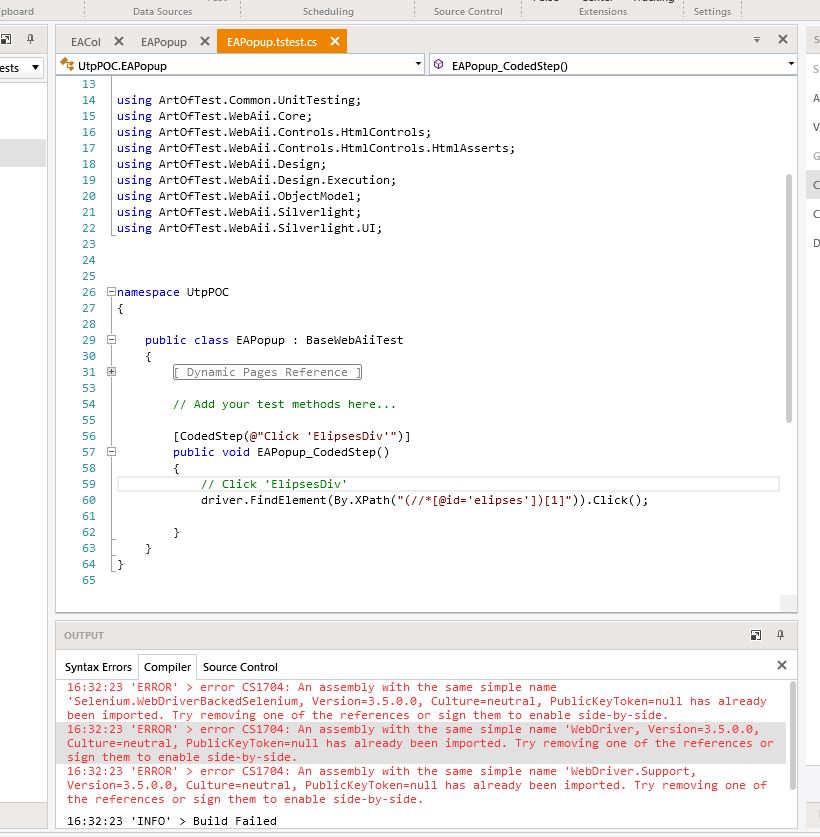The width and height of the screenshot is (820, 837).
Task: Close the EAPopup.tstest.cs tab
Action: (335, 41)
